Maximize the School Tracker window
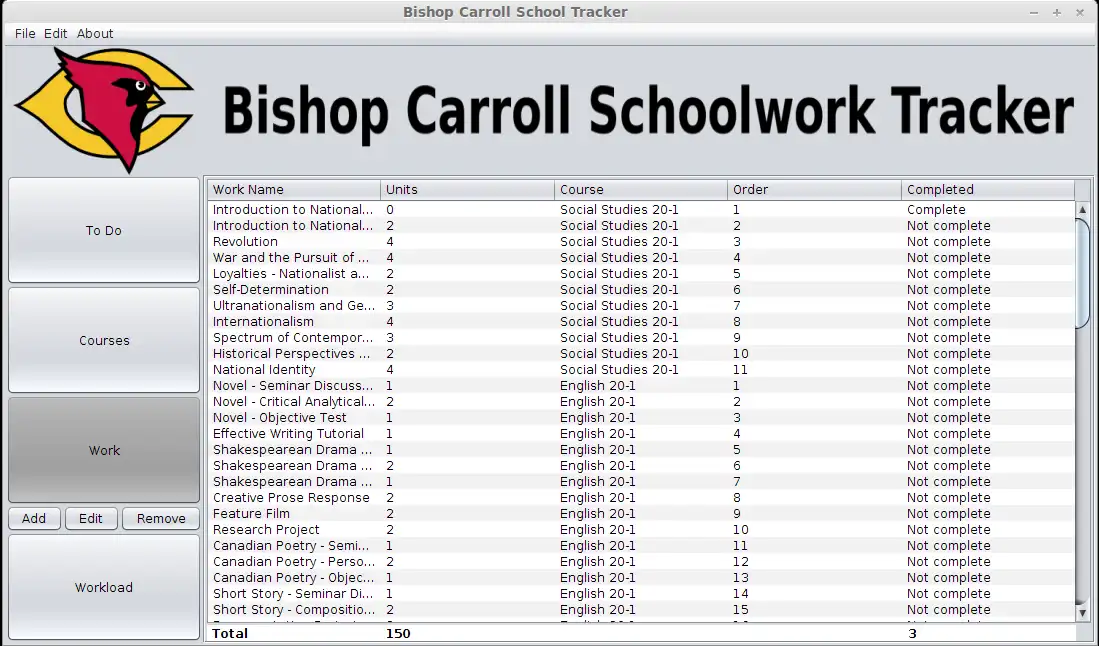The width and height of the screenshot is (1099, 646). [x=1057, y=13]
